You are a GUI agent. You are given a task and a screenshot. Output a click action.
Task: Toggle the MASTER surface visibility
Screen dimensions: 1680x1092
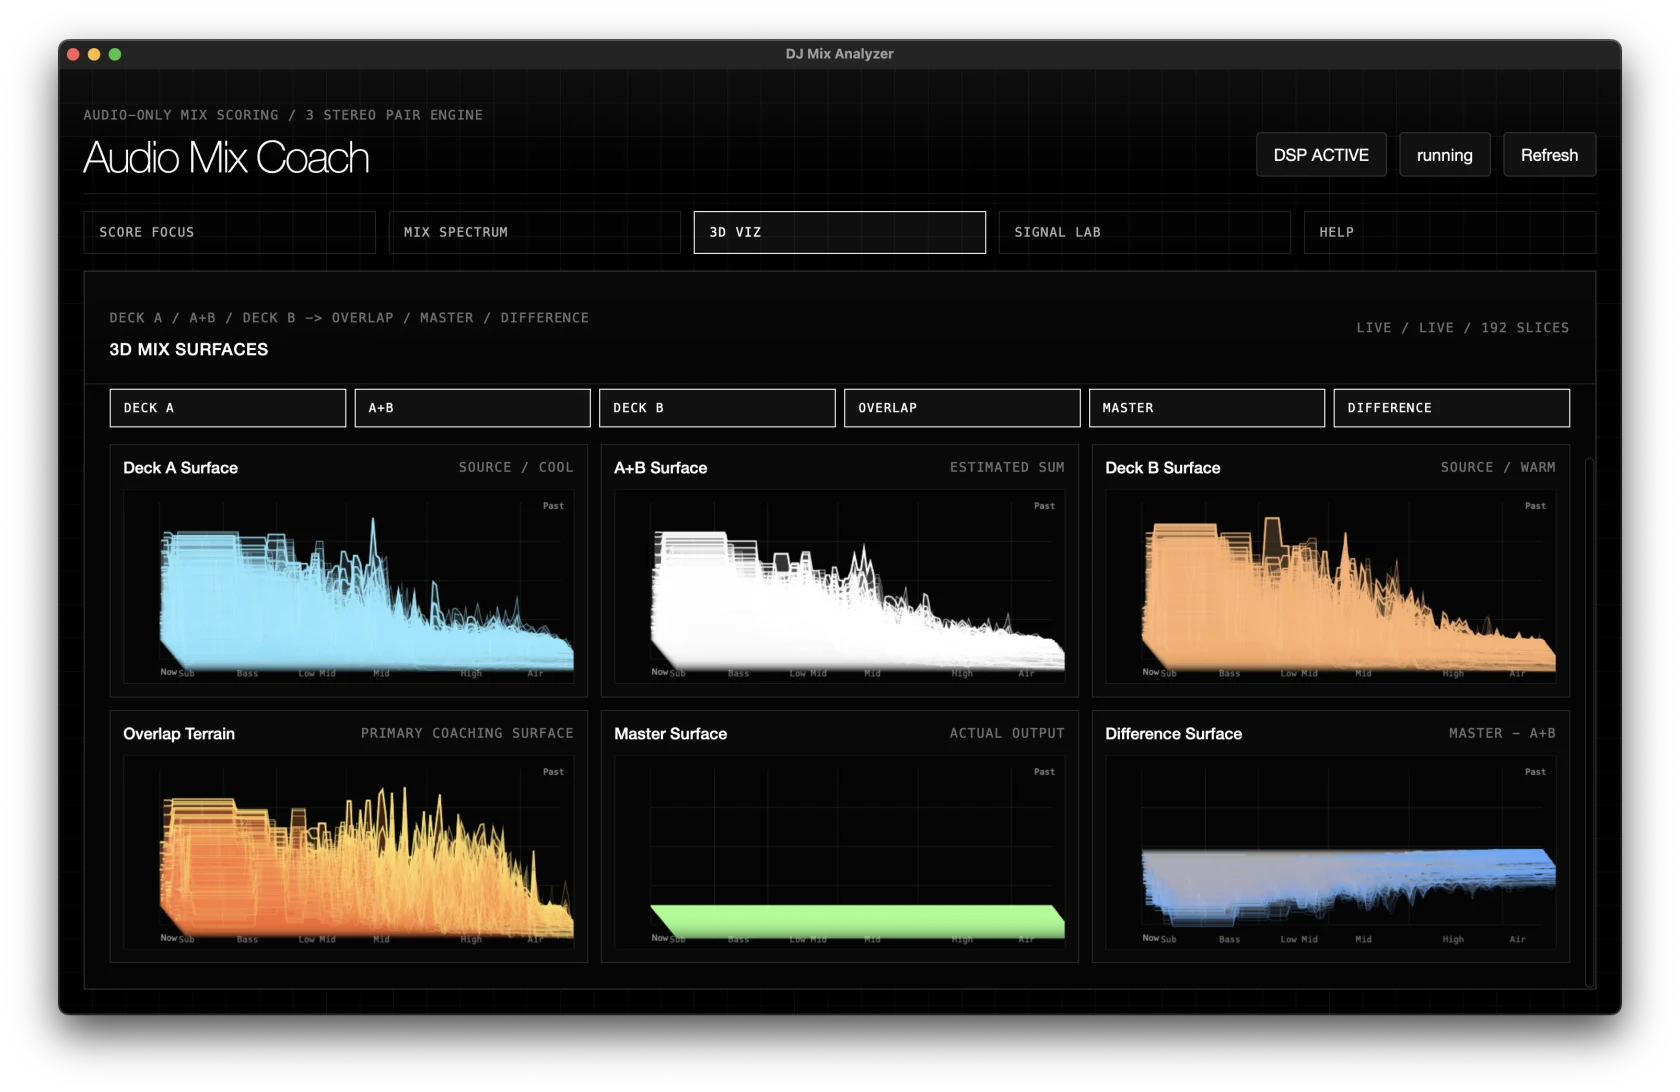(x=1206, y=407)
